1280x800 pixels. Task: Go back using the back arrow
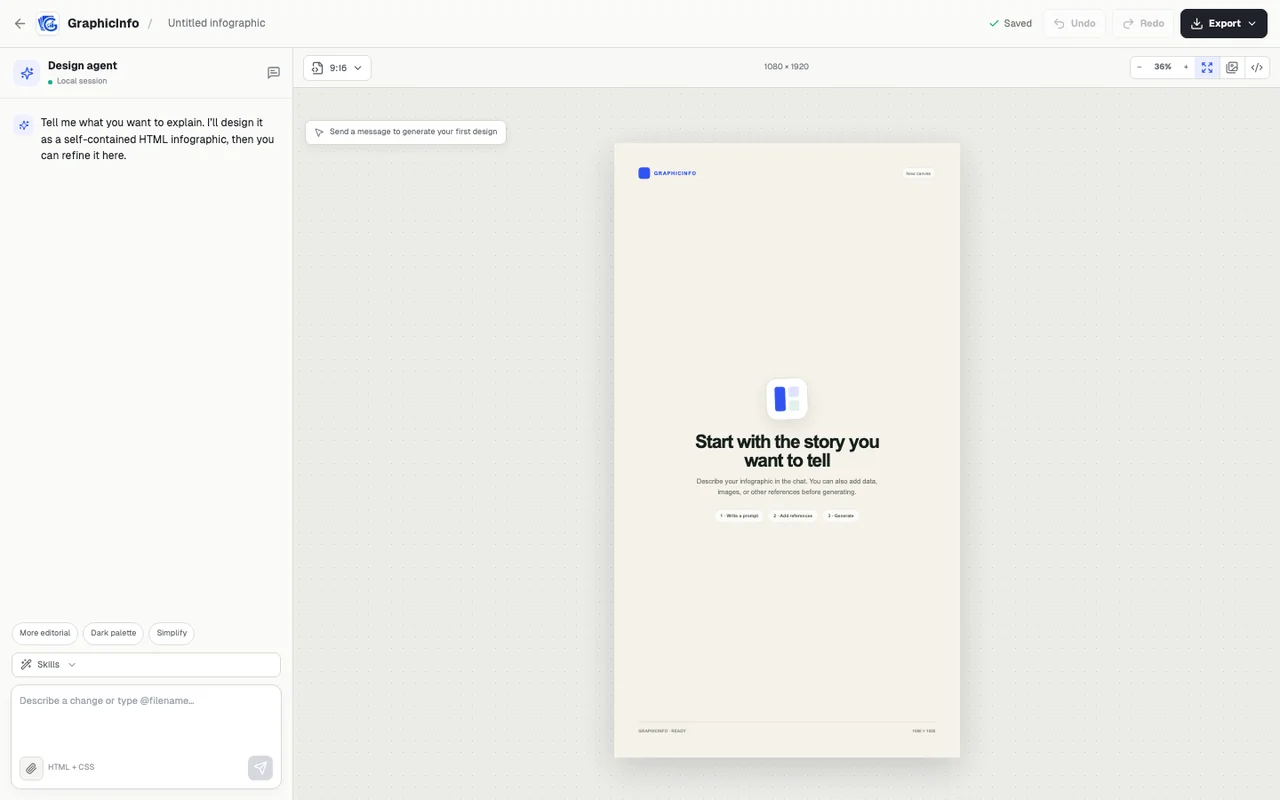click(x=20, y=23)
